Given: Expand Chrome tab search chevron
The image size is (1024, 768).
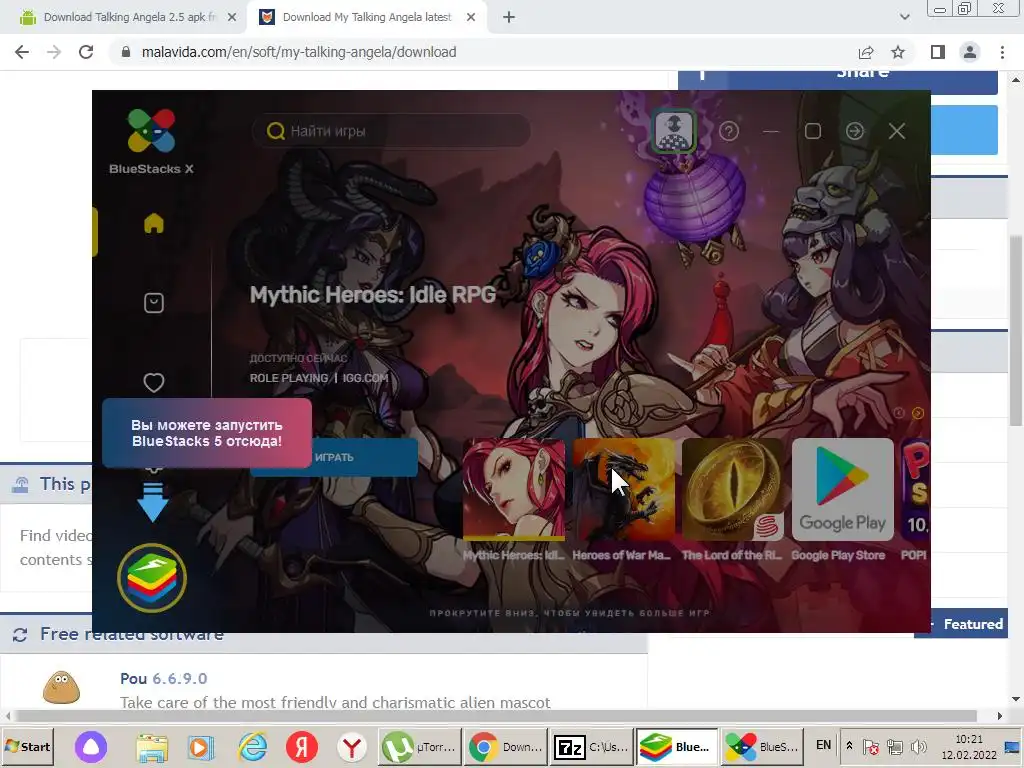Looking at the screenshot, I should pyautogui.click(x=904, y=18).
